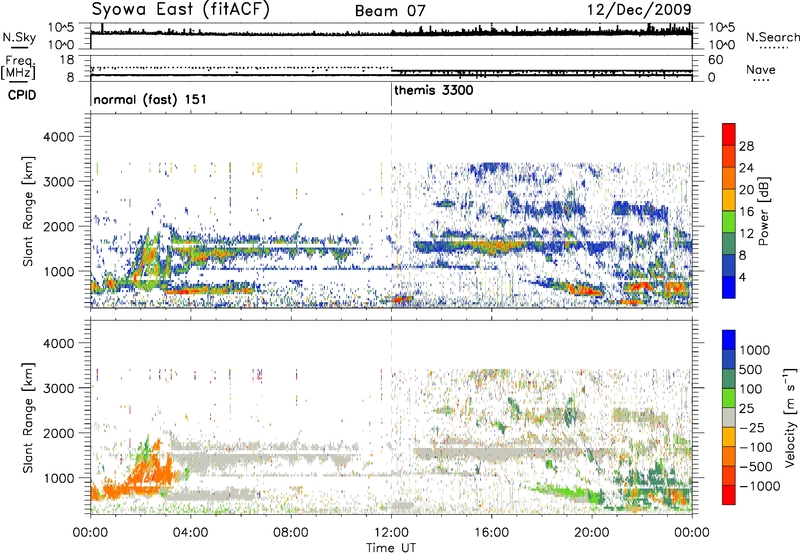Click velocity colorbar value '-1000'
Screen dimensions: 800x554
pos(760,486)
